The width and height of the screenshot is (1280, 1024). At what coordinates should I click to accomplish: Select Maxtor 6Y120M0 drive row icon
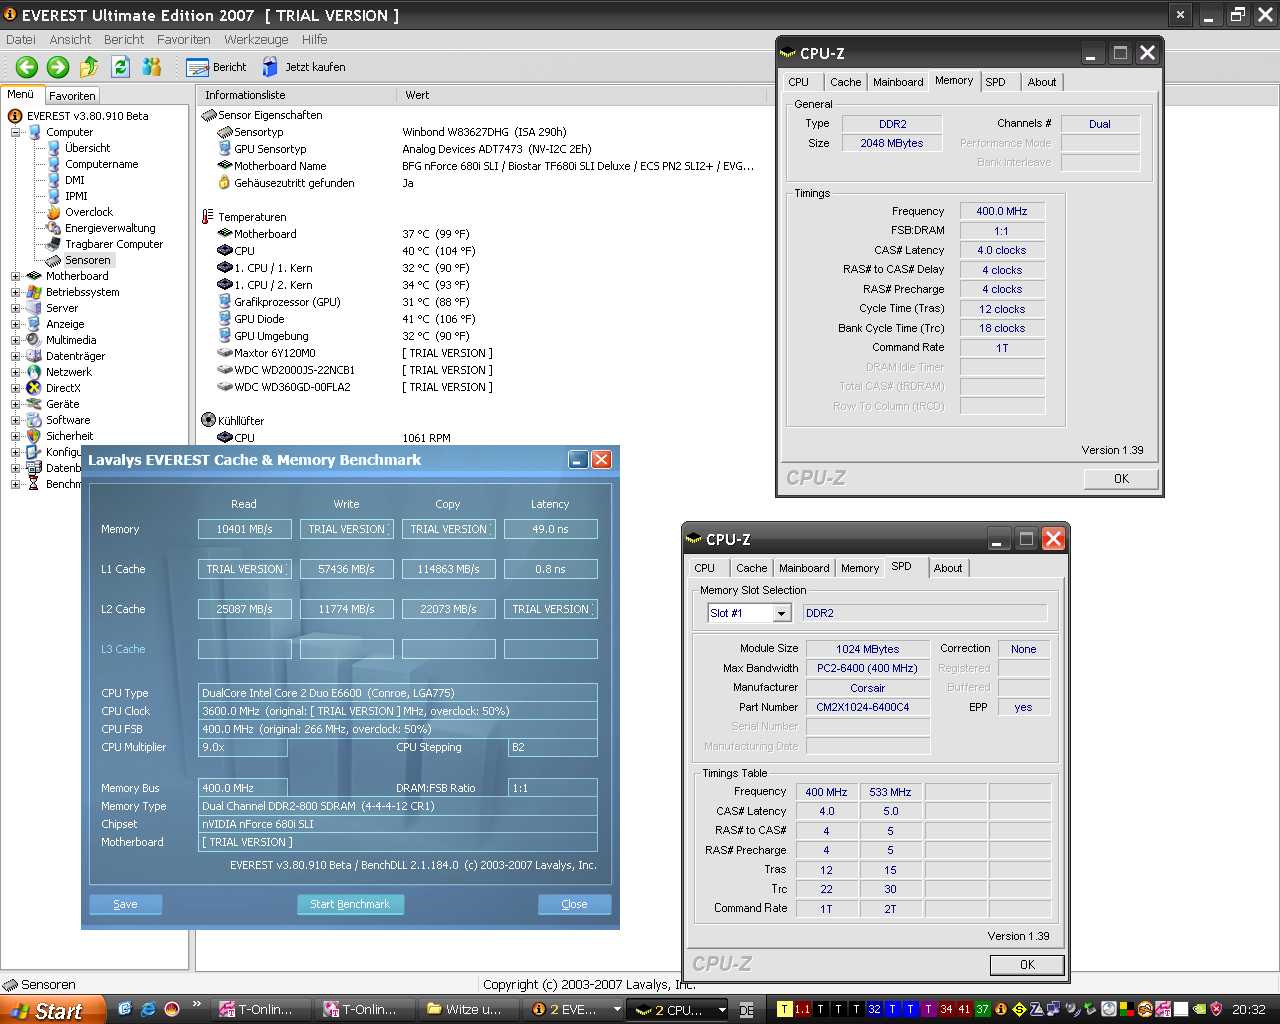pos(225,353)
